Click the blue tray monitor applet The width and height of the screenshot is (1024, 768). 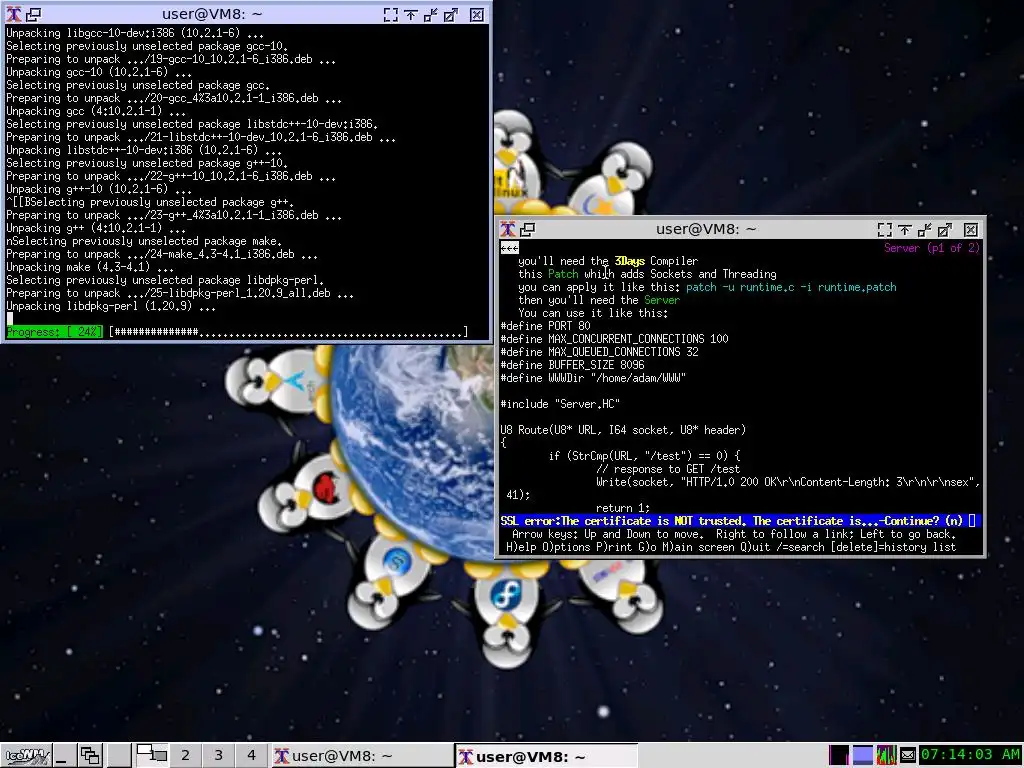click(x=862, y=756)
